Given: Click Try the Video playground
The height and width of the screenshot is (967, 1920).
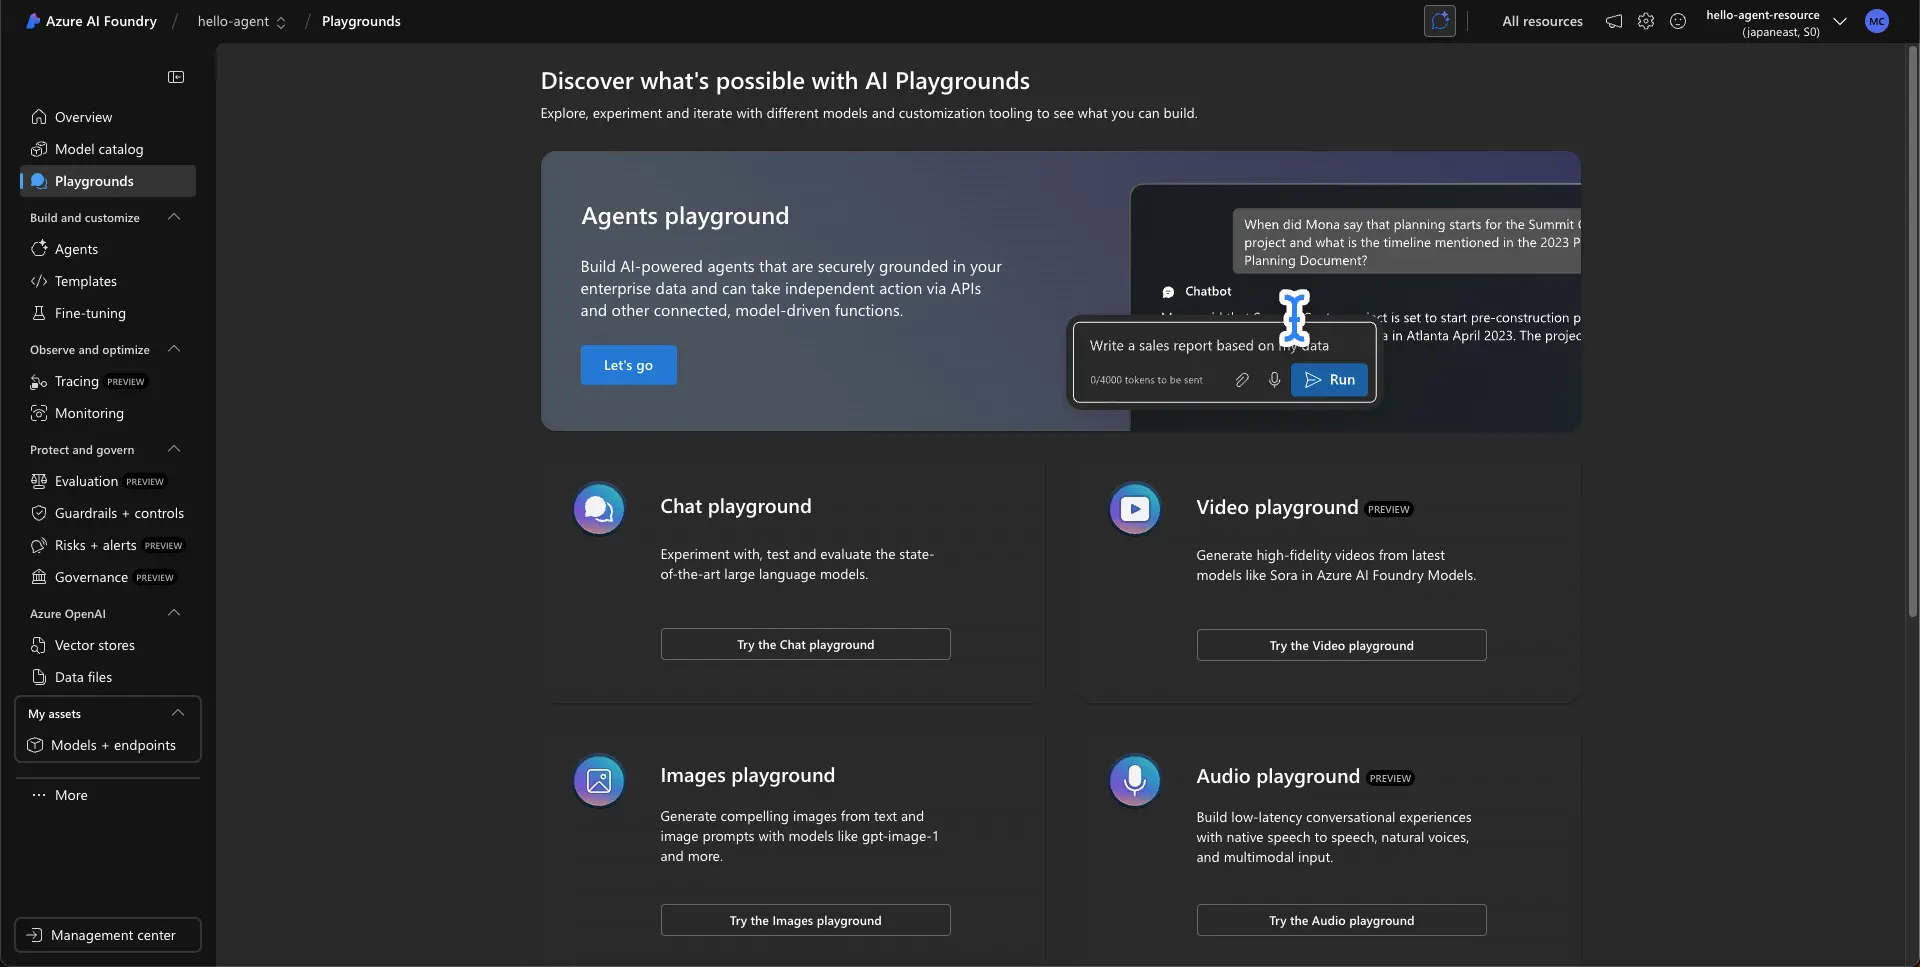Looking at the screenshot, I should (1341, 646).
